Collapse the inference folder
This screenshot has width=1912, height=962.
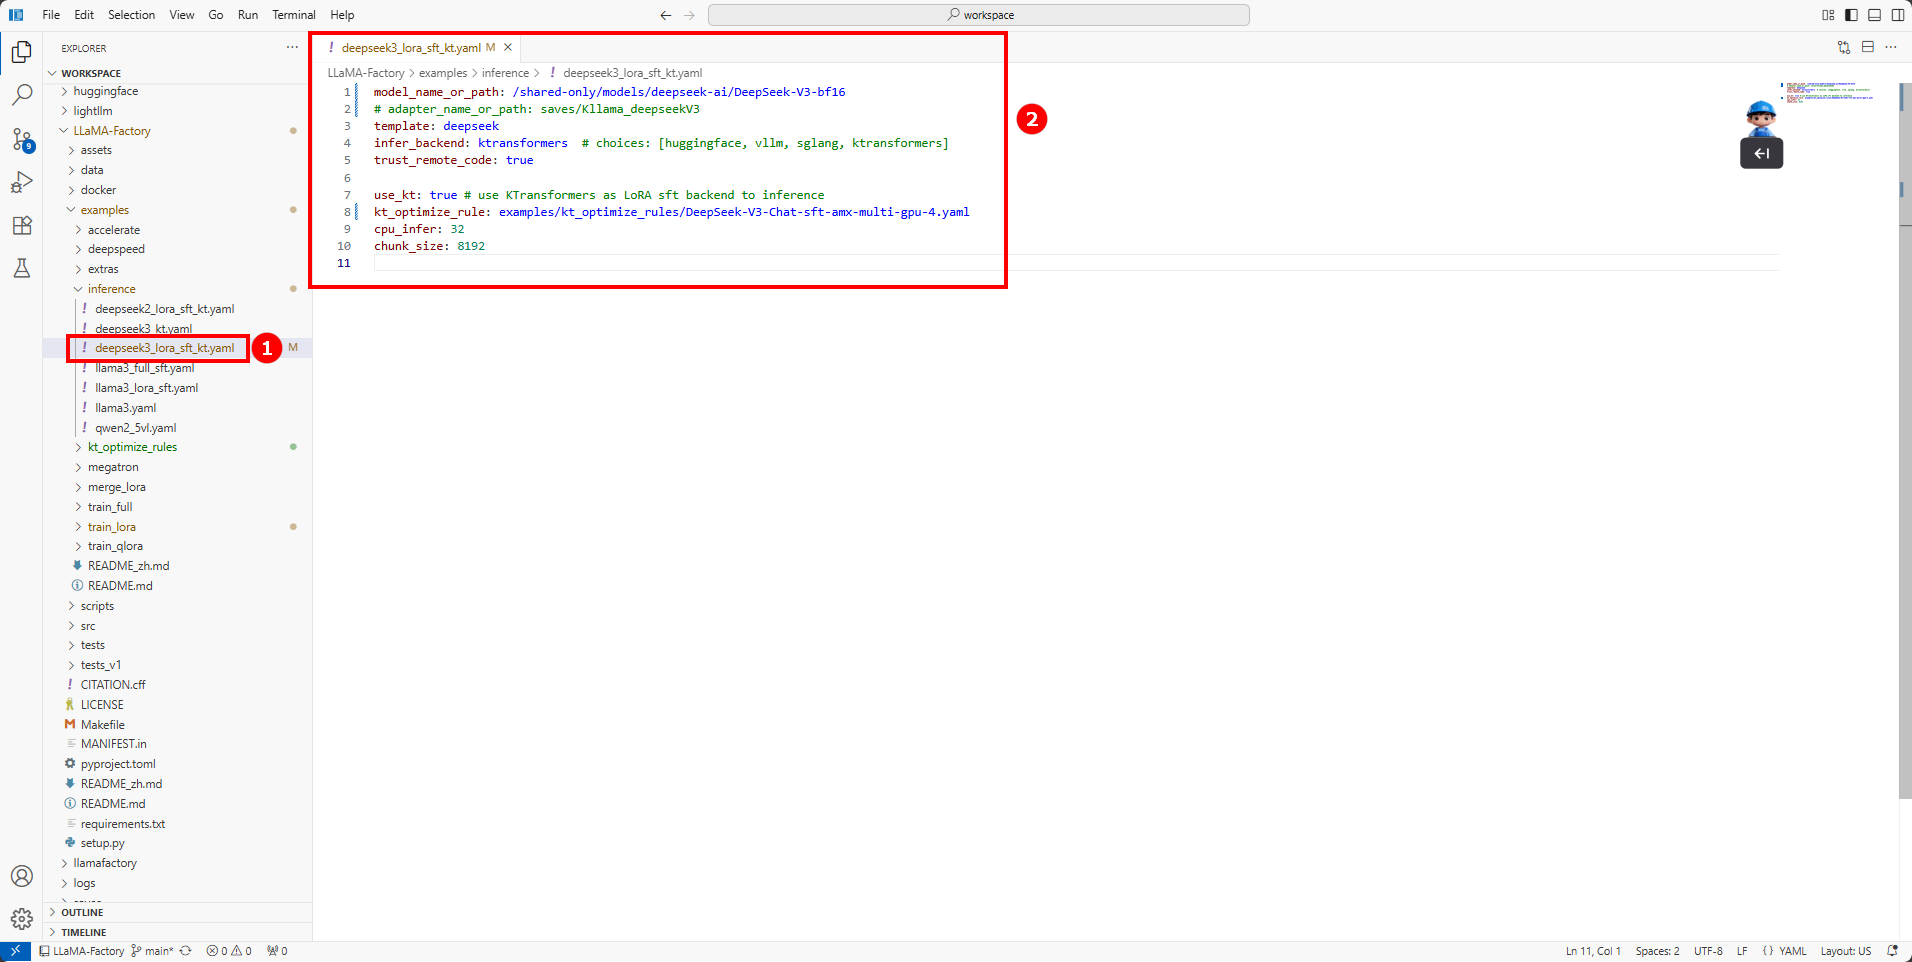tap(111, 289)
